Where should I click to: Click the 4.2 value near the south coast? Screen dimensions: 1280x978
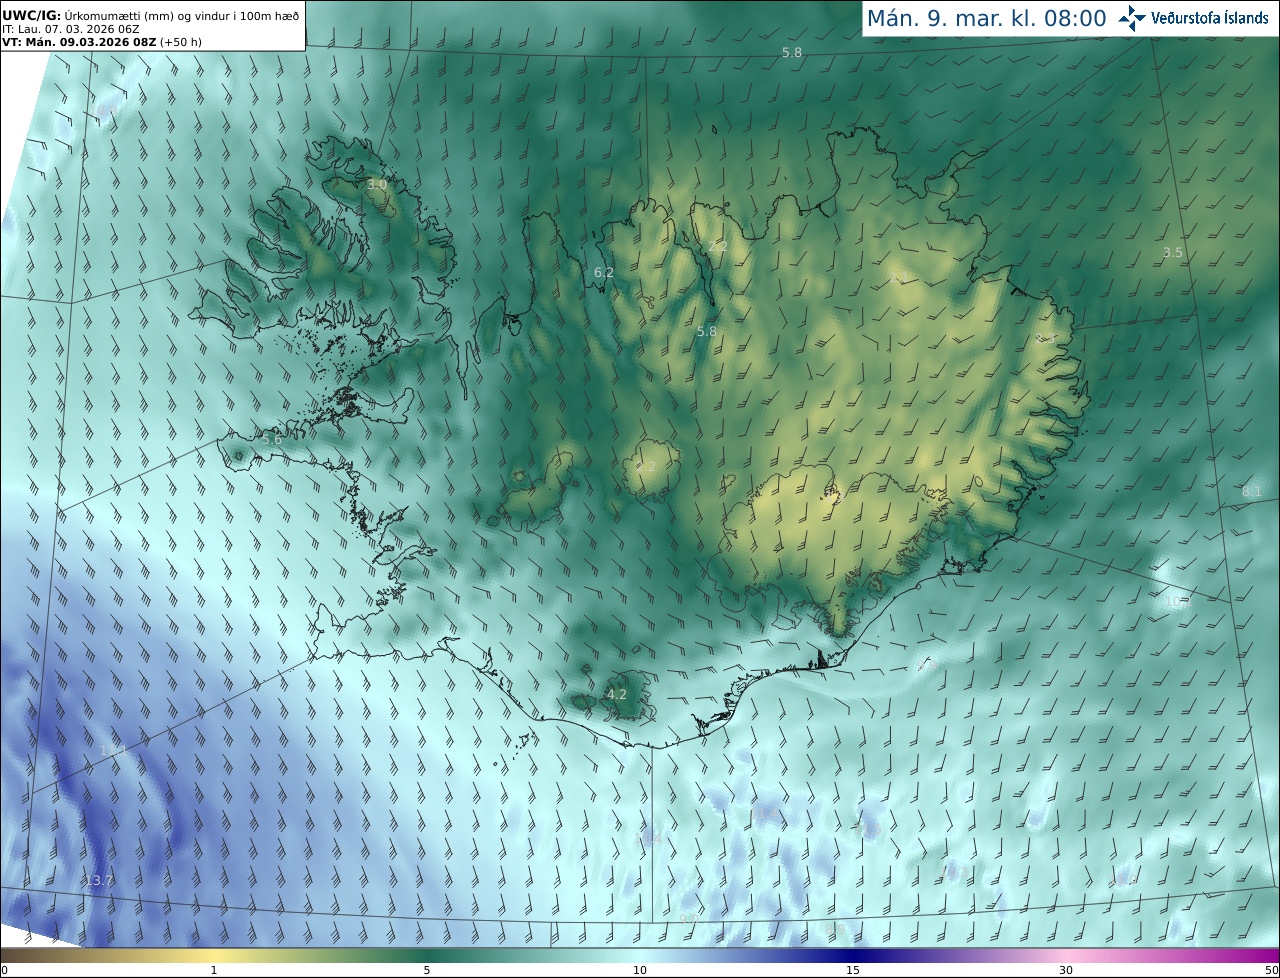pos(617,694)
